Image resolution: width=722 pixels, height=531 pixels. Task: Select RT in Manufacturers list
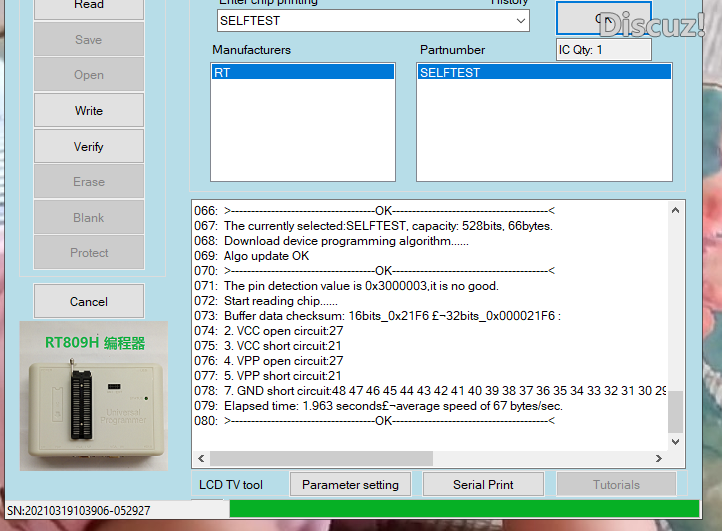point(302,73)
